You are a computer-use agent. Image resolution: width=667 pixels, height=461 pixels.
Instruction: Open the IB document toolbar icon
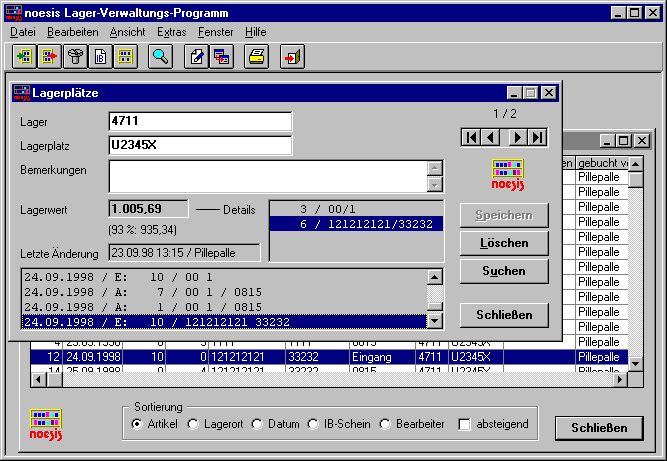(100, 57)
